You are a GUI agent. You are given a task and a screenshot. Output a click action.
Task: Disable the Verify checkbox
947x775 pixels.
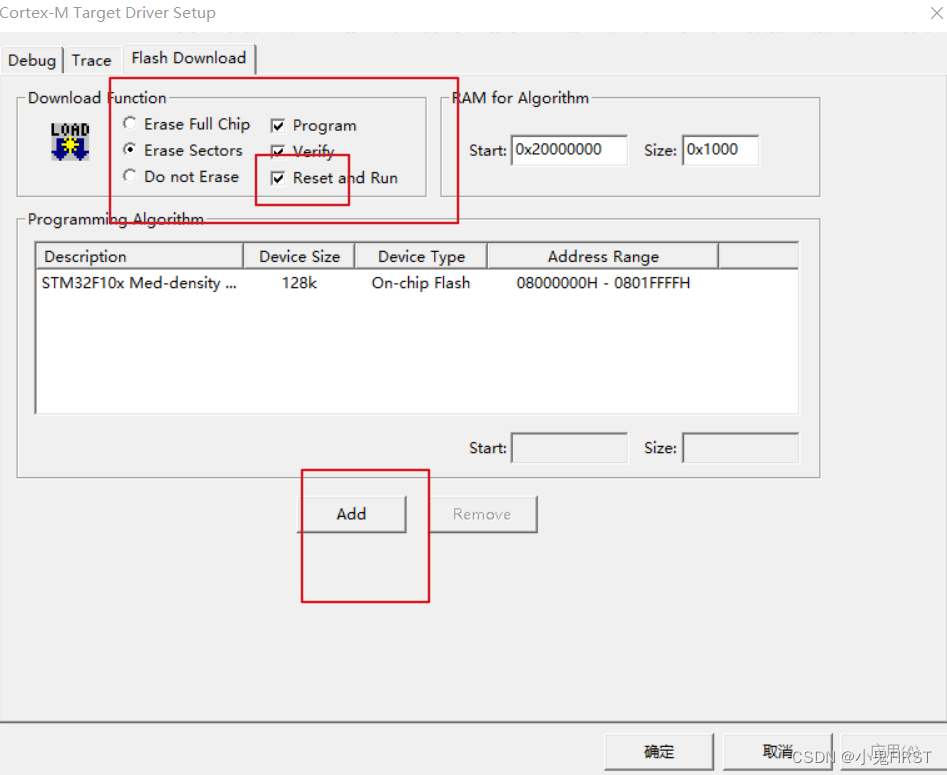[277, 152]
